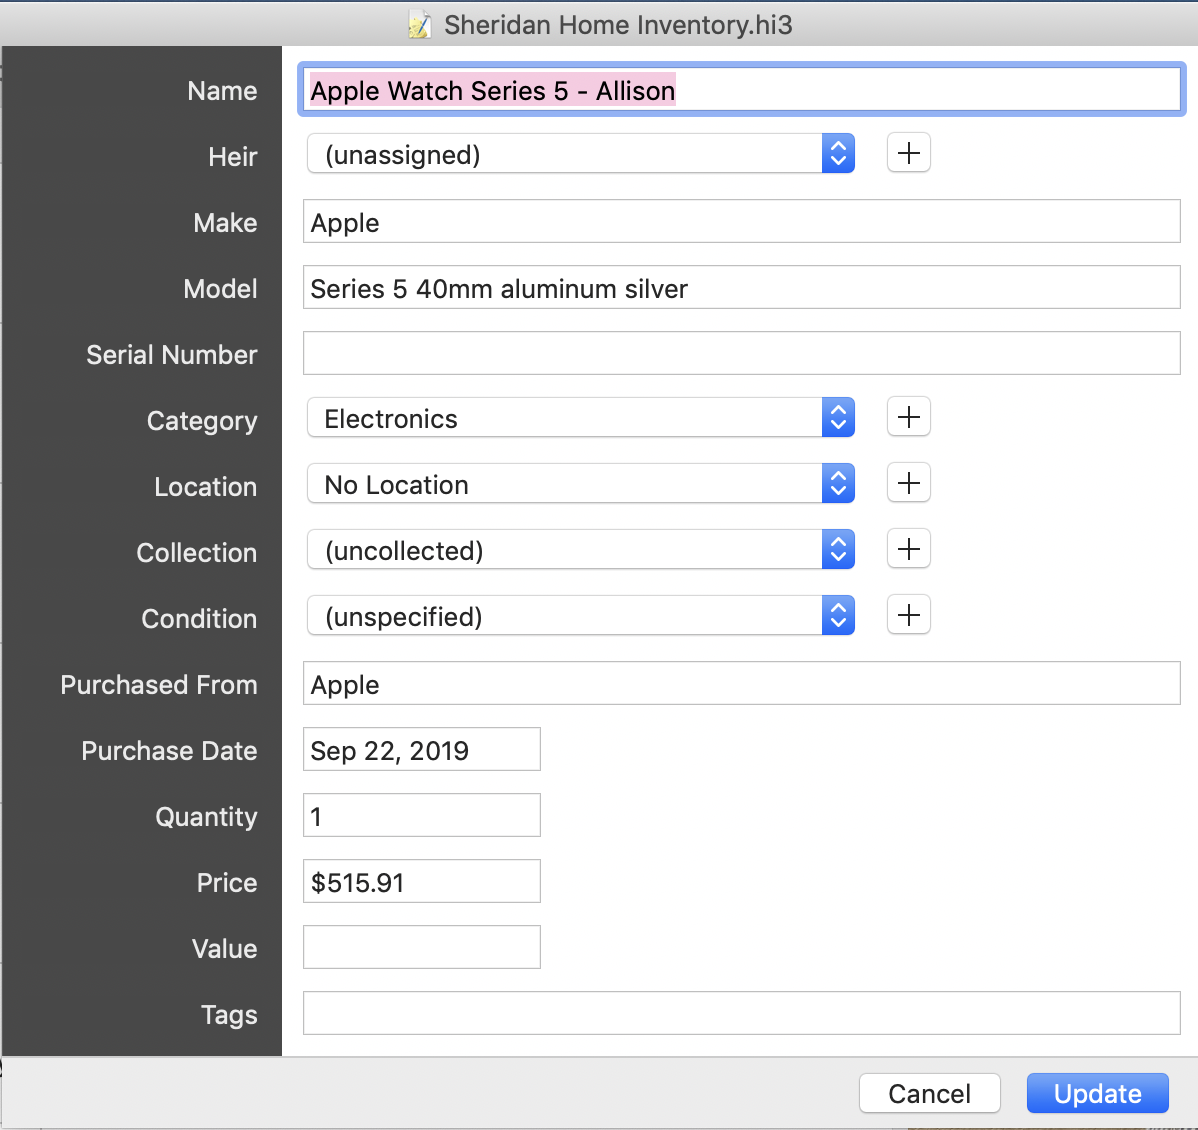Viewport: 1198px width, 1130px height.
Task: Click the plus icon next to Location
Action: pos(908,483)
